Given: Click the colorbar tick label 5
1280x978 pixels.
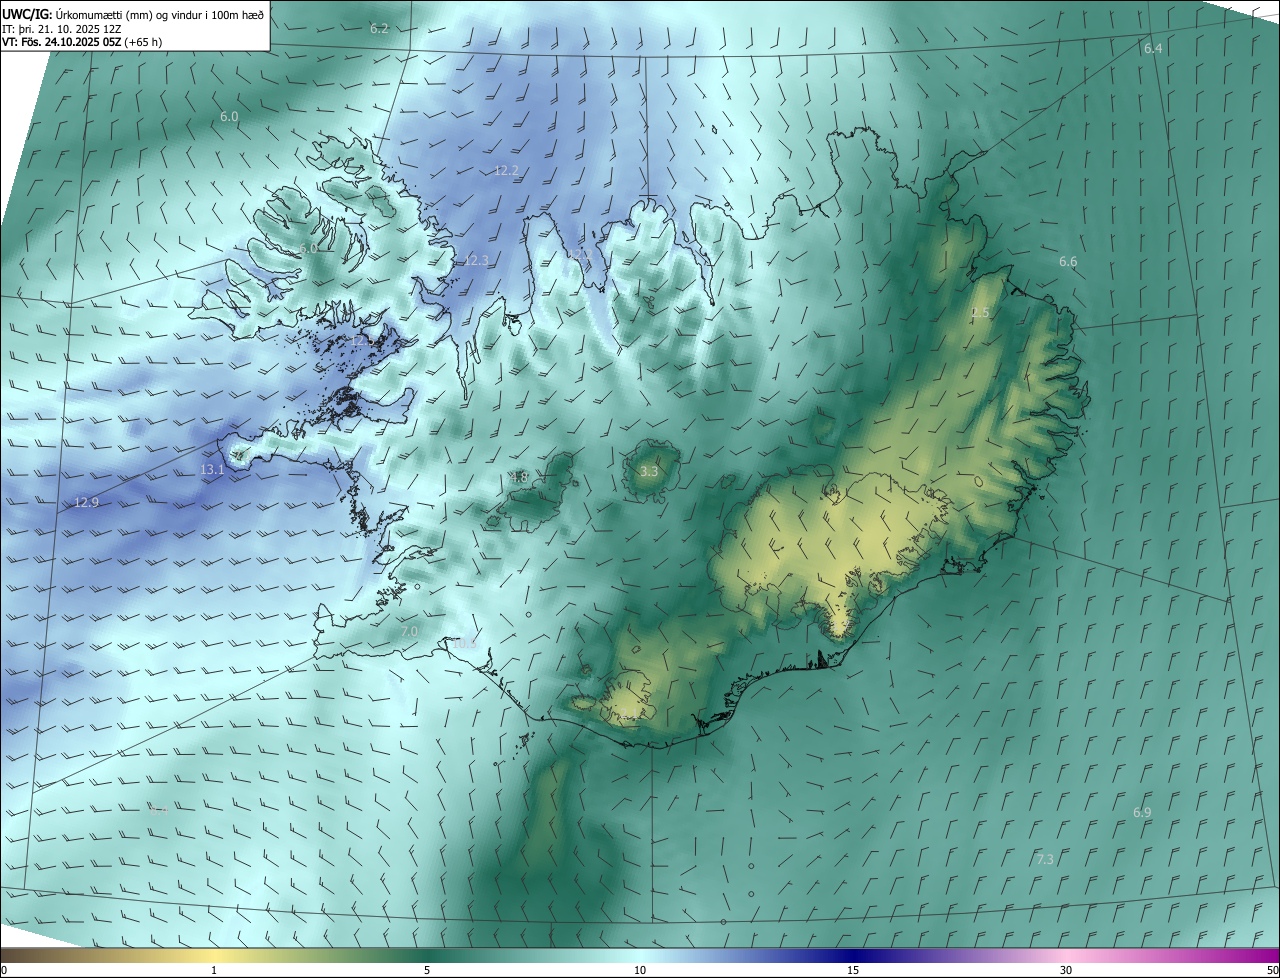Looking at the screenshot, I should pos(427,970).
